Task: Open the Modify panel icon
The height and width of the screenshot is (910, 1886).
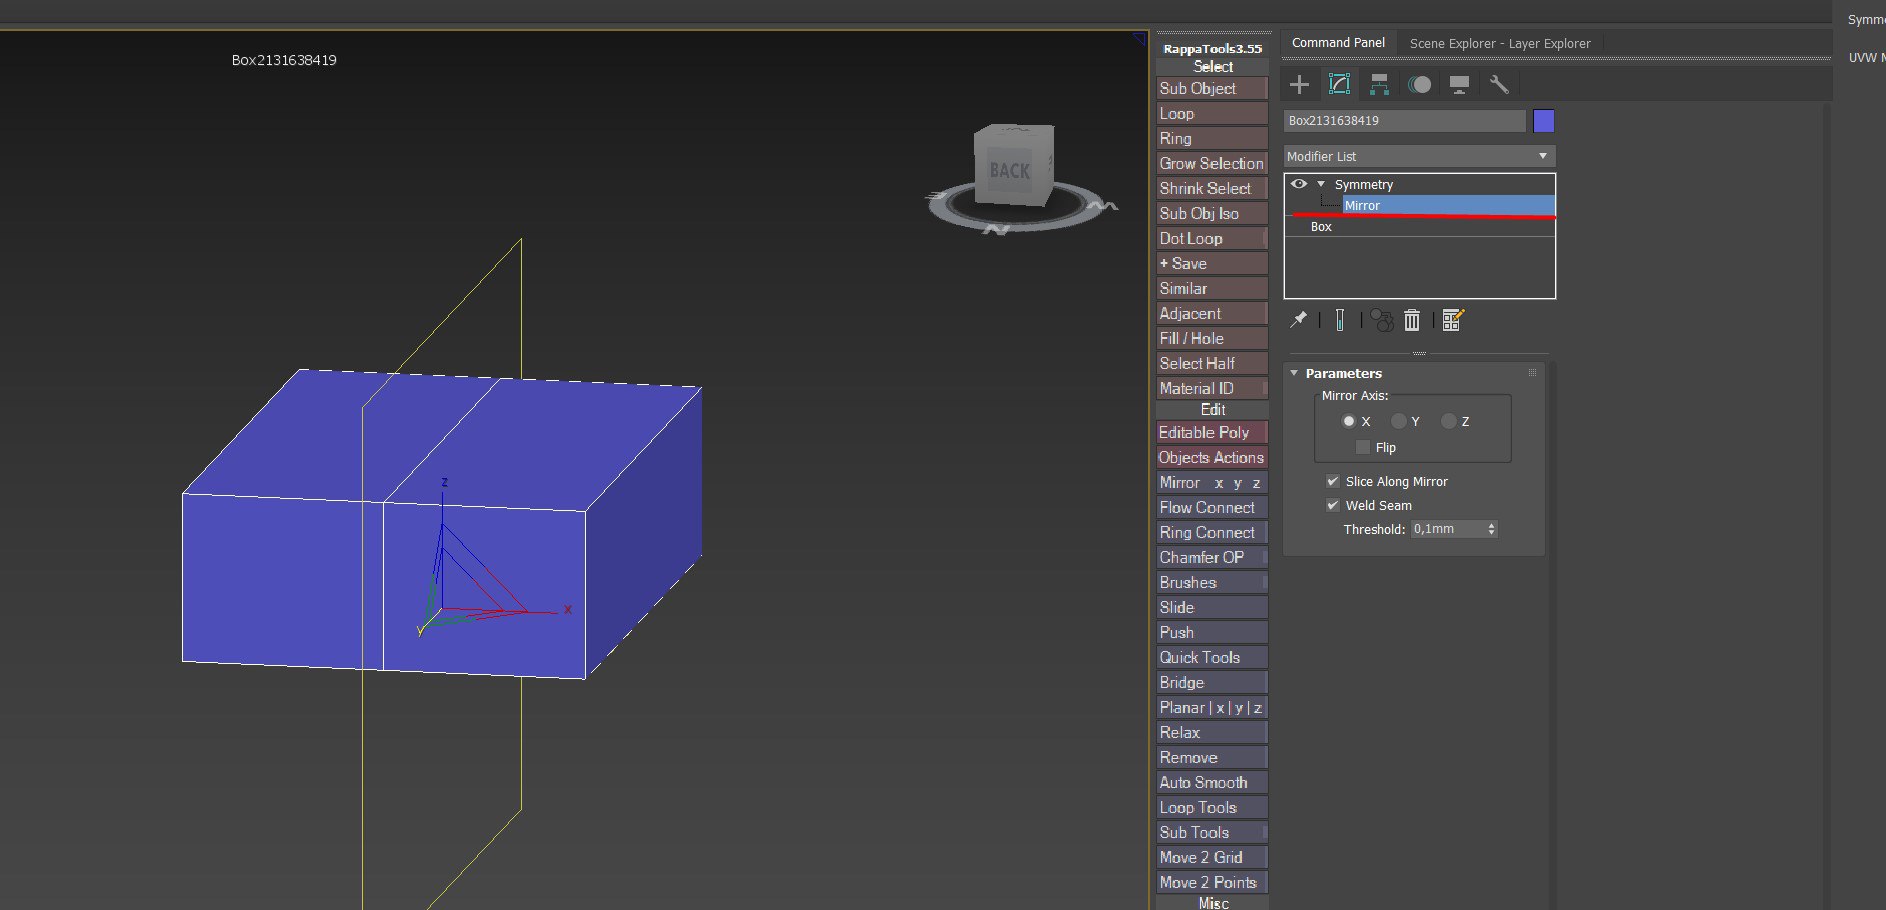Action: click(1339, 84)
